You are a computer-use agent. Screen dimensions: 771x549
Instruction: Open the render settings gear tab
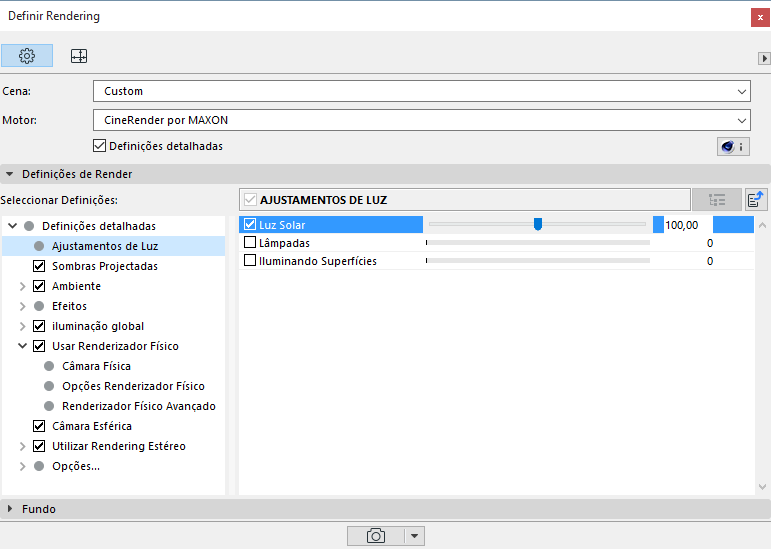click(27, 56)
